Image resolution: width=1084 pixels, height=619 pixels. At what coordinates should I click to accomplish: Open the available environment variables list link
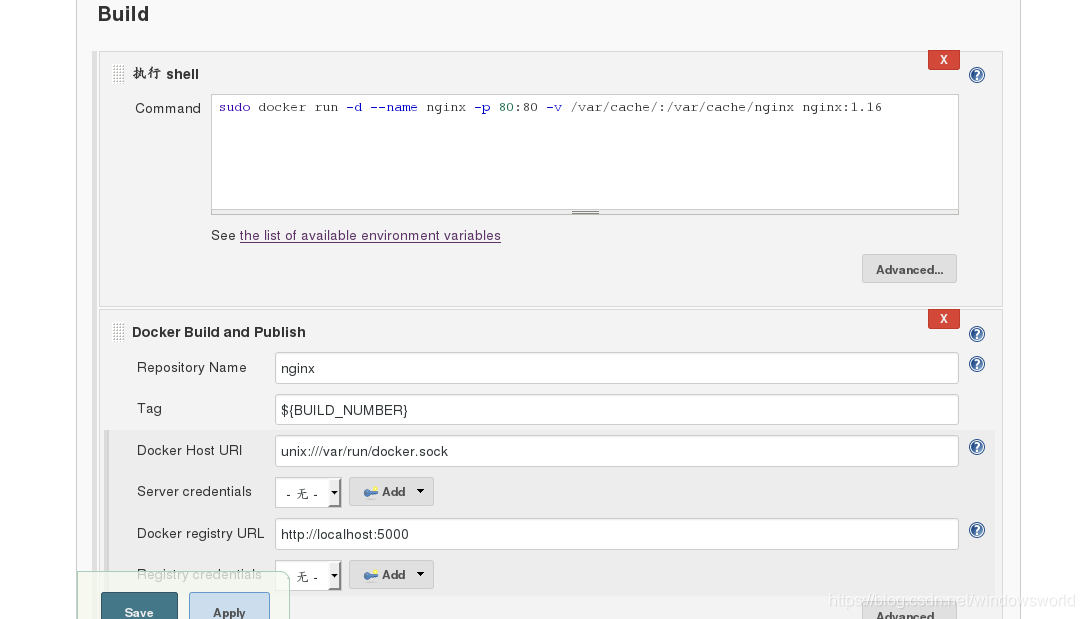(x=370, y=236)
